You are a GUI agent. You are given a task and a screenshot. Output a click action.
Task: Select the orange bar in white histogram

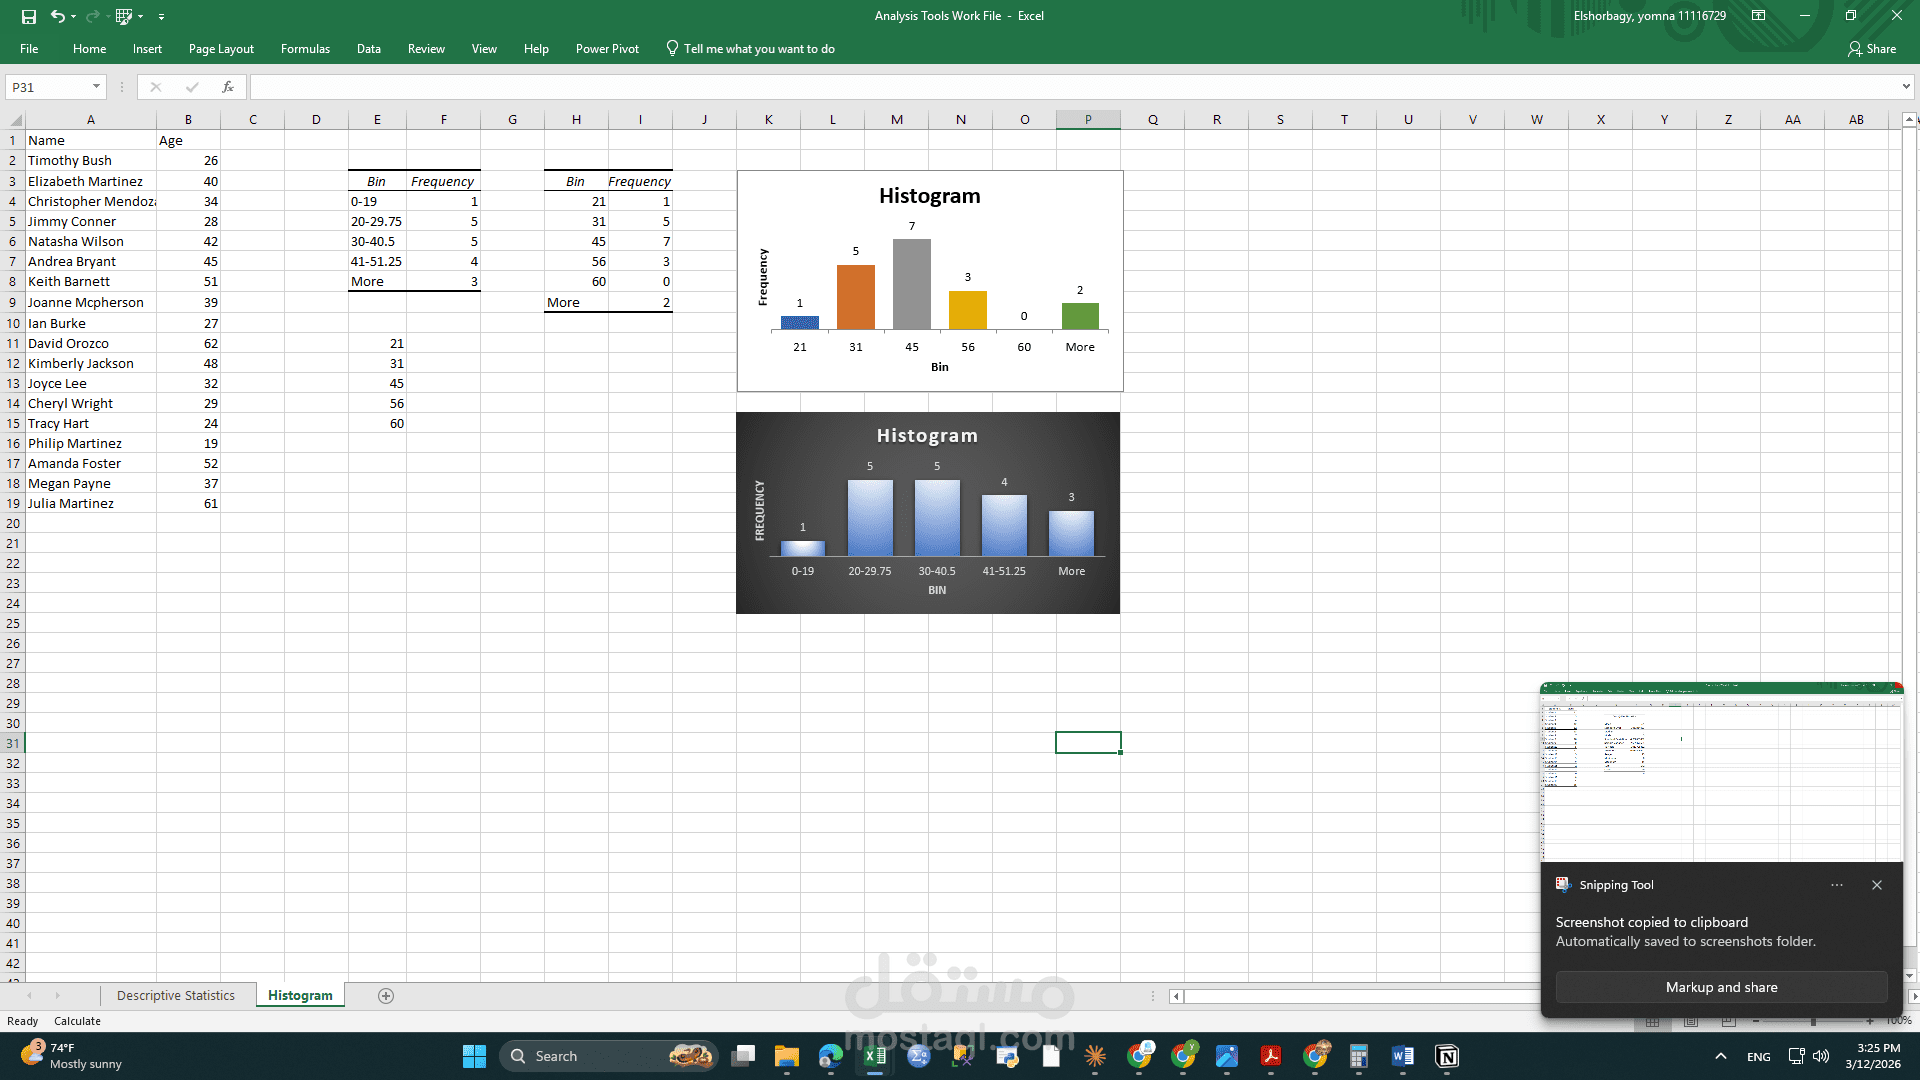[855, 297]
